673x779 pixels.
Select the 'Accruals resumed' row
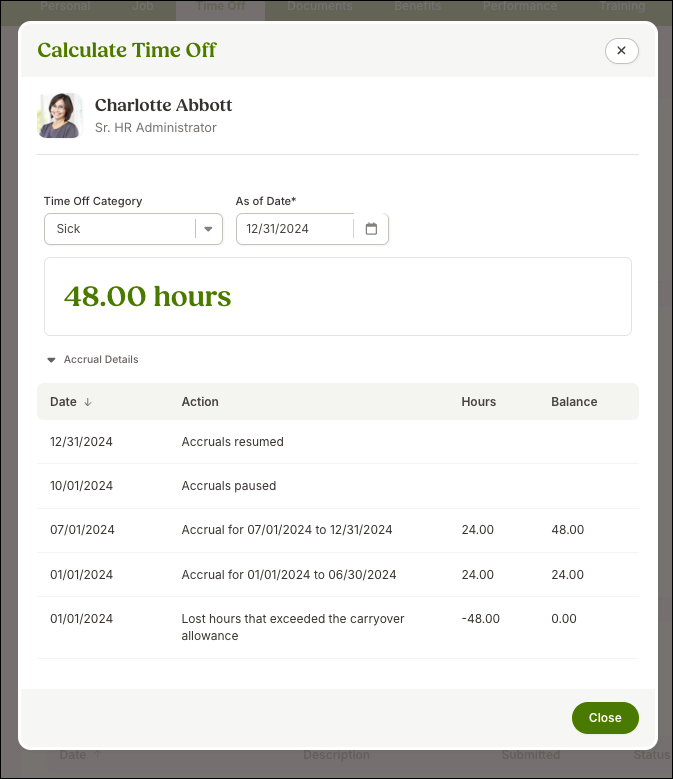coord(338,442)
